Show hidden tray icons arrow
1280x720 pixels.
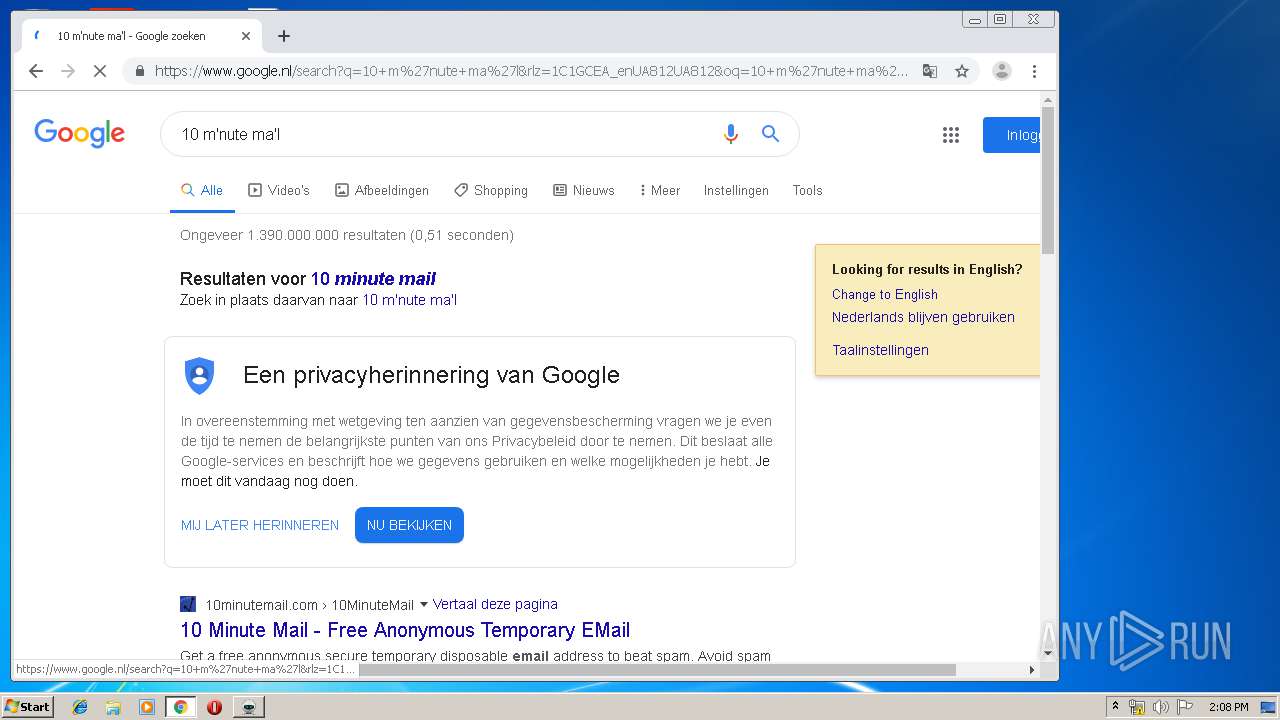[1115, 706]
